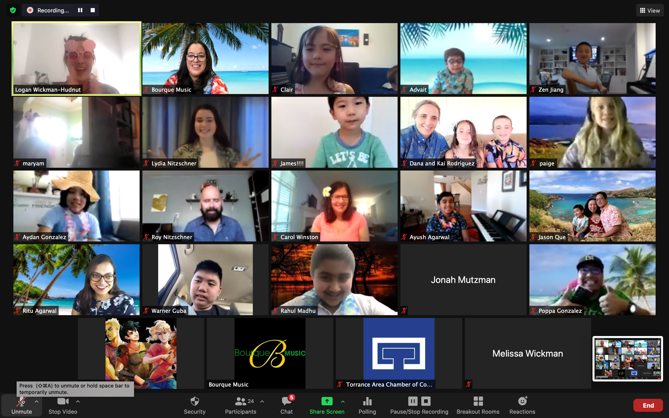This screenshot has height=418, width=669.
Task: Click Stop Video camera toggle
Action: [x=62, y=403]
